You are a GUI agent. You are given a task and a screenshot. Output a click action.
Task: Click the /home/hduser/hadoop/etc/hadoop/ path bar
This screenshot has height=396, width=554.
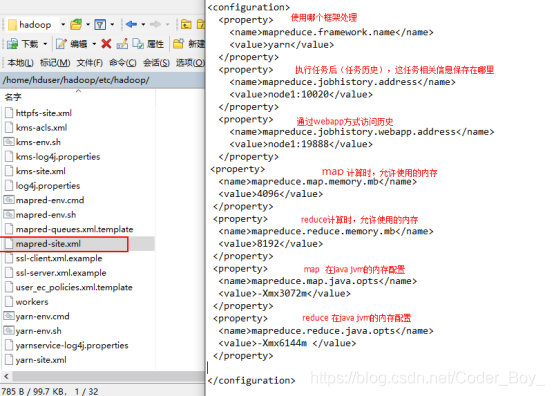(x=102, y=80)
